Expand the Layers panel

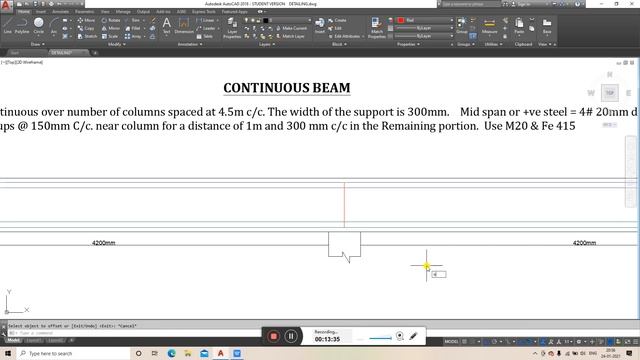pos(268,44)
